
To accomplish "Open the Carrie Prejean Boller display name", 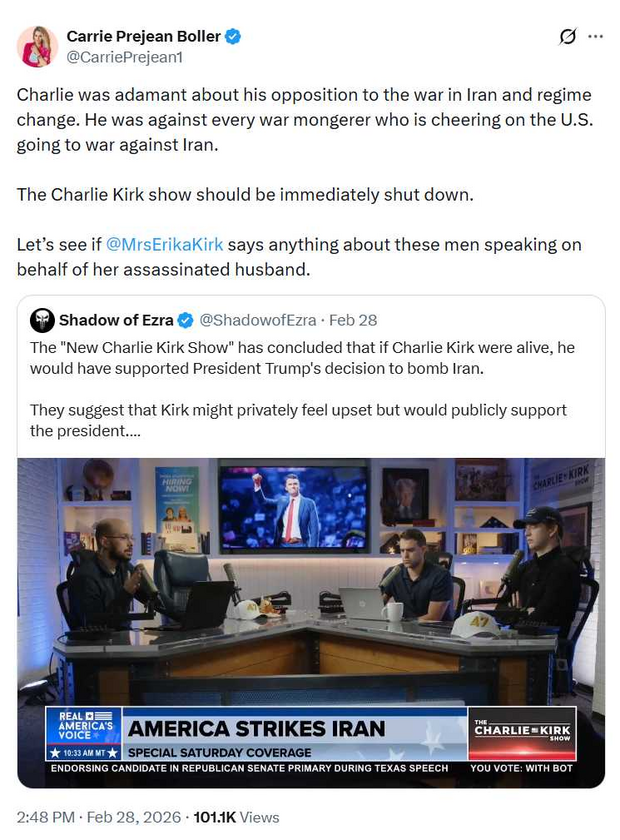I will click(143, 36).
